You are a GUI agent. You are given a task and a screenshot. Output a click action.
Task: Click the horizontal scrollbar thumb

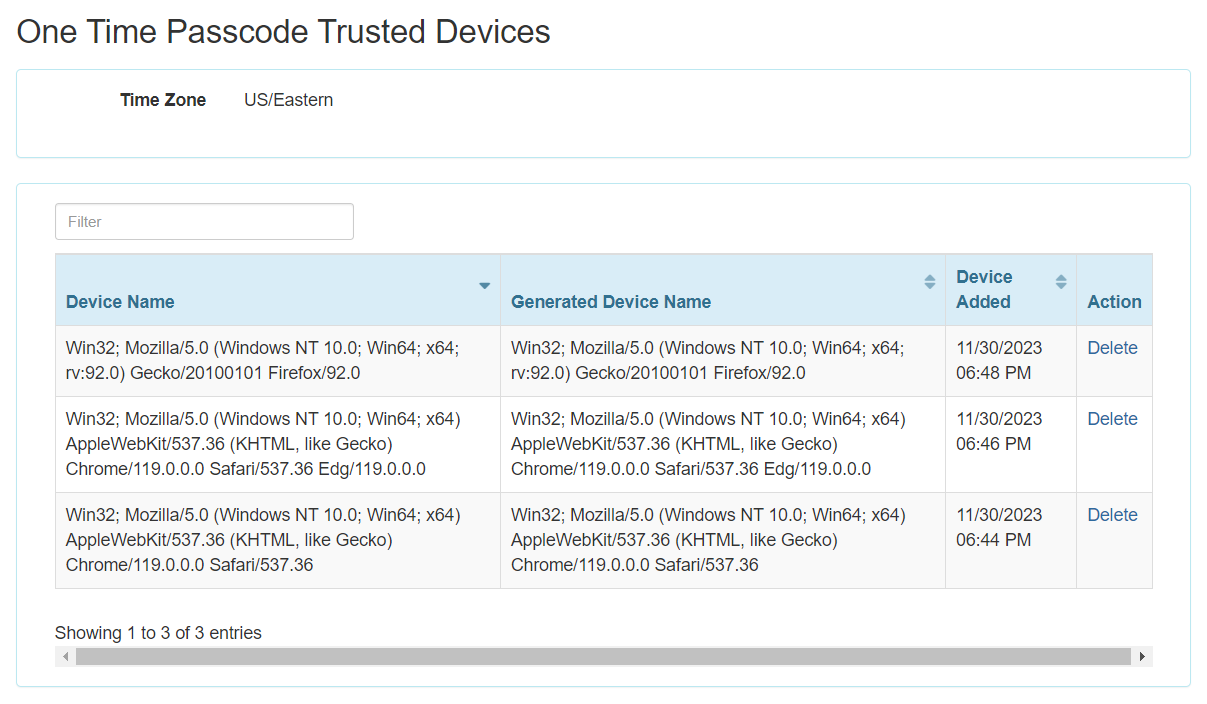tap(603, 657)
